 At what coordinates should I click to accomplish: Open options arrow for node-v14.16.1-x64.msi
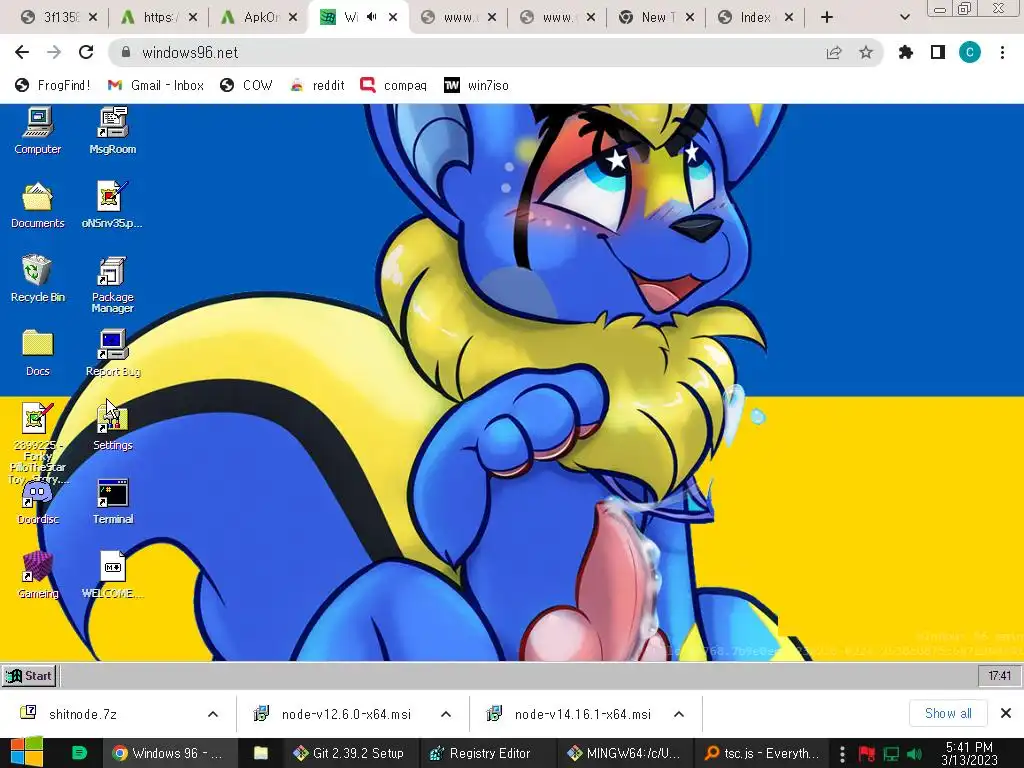coord(679,714)
